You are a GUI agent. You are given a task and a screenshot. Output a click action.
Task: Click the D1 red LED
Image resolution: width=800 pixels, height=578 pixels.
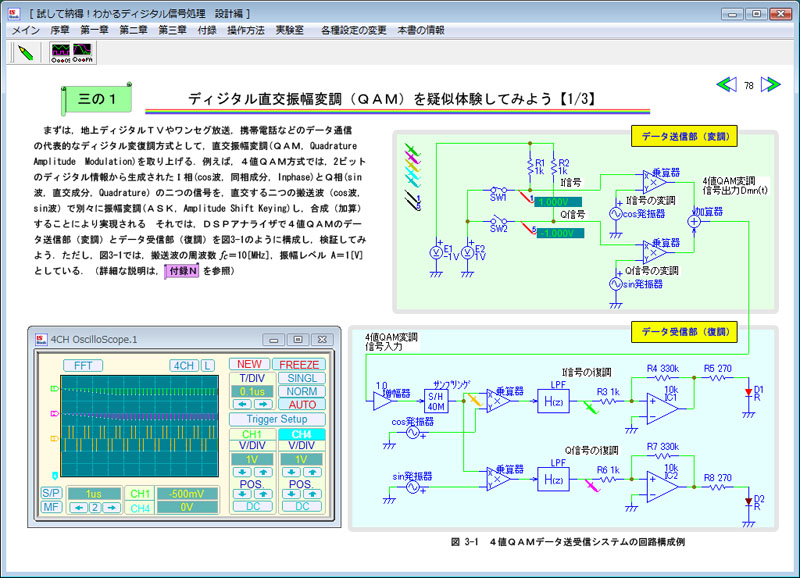tap(748, 393)
